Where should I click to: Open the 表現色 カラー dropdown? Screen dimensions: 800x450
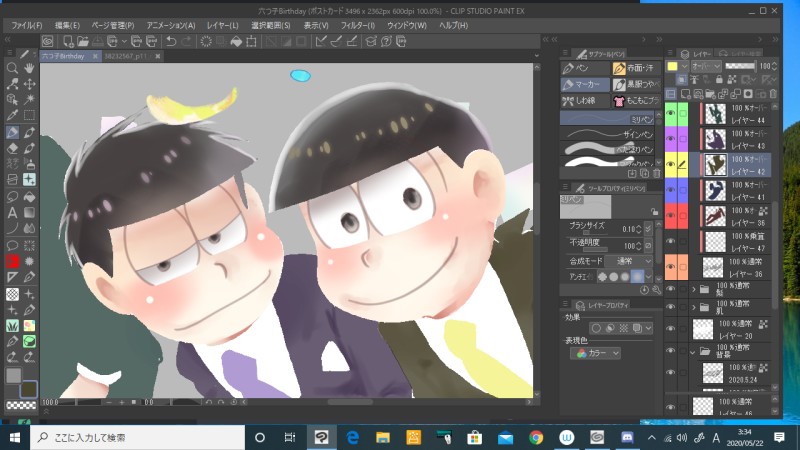pyautogui.click(x=595, y=353)
